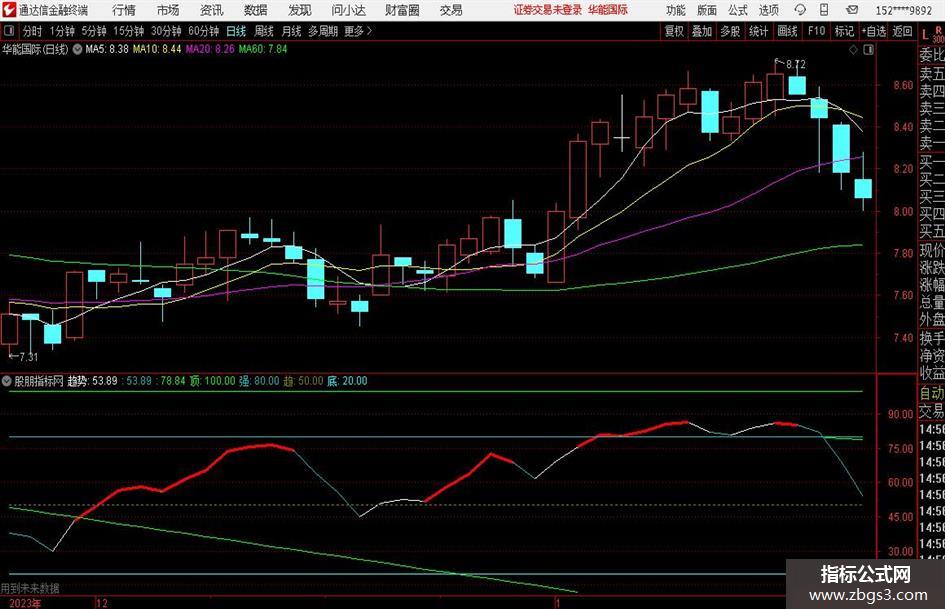Click the MA10: 8.44 value label
Viewport: 945px width, 609px height.
click(157, 49)
